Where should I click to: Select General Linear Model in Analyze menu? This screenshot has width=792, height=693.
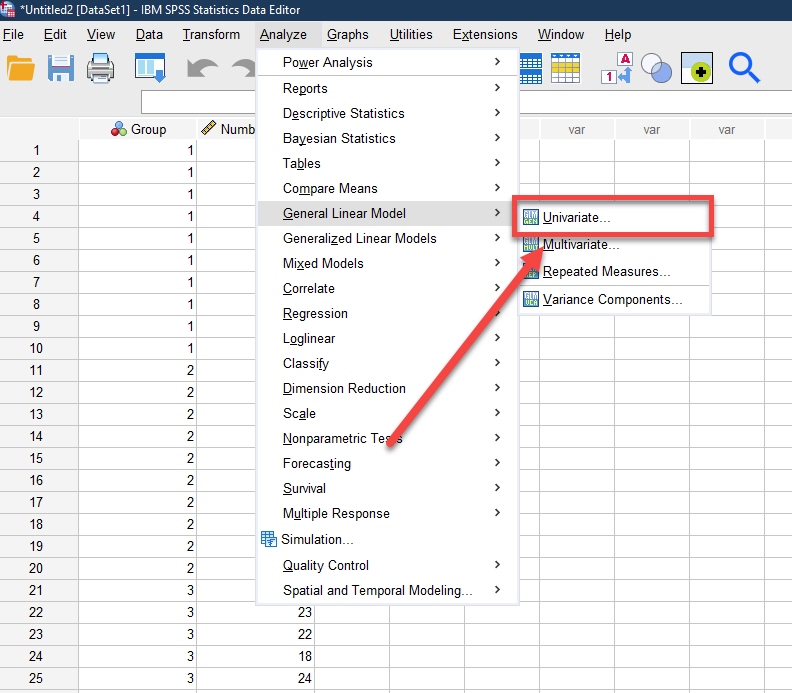point(388,213)
